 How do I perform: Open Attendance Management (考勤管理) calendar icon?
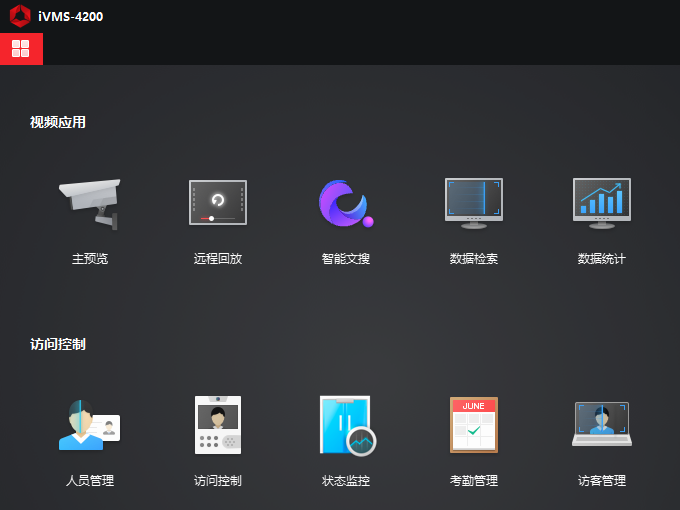tap(474, 425)
